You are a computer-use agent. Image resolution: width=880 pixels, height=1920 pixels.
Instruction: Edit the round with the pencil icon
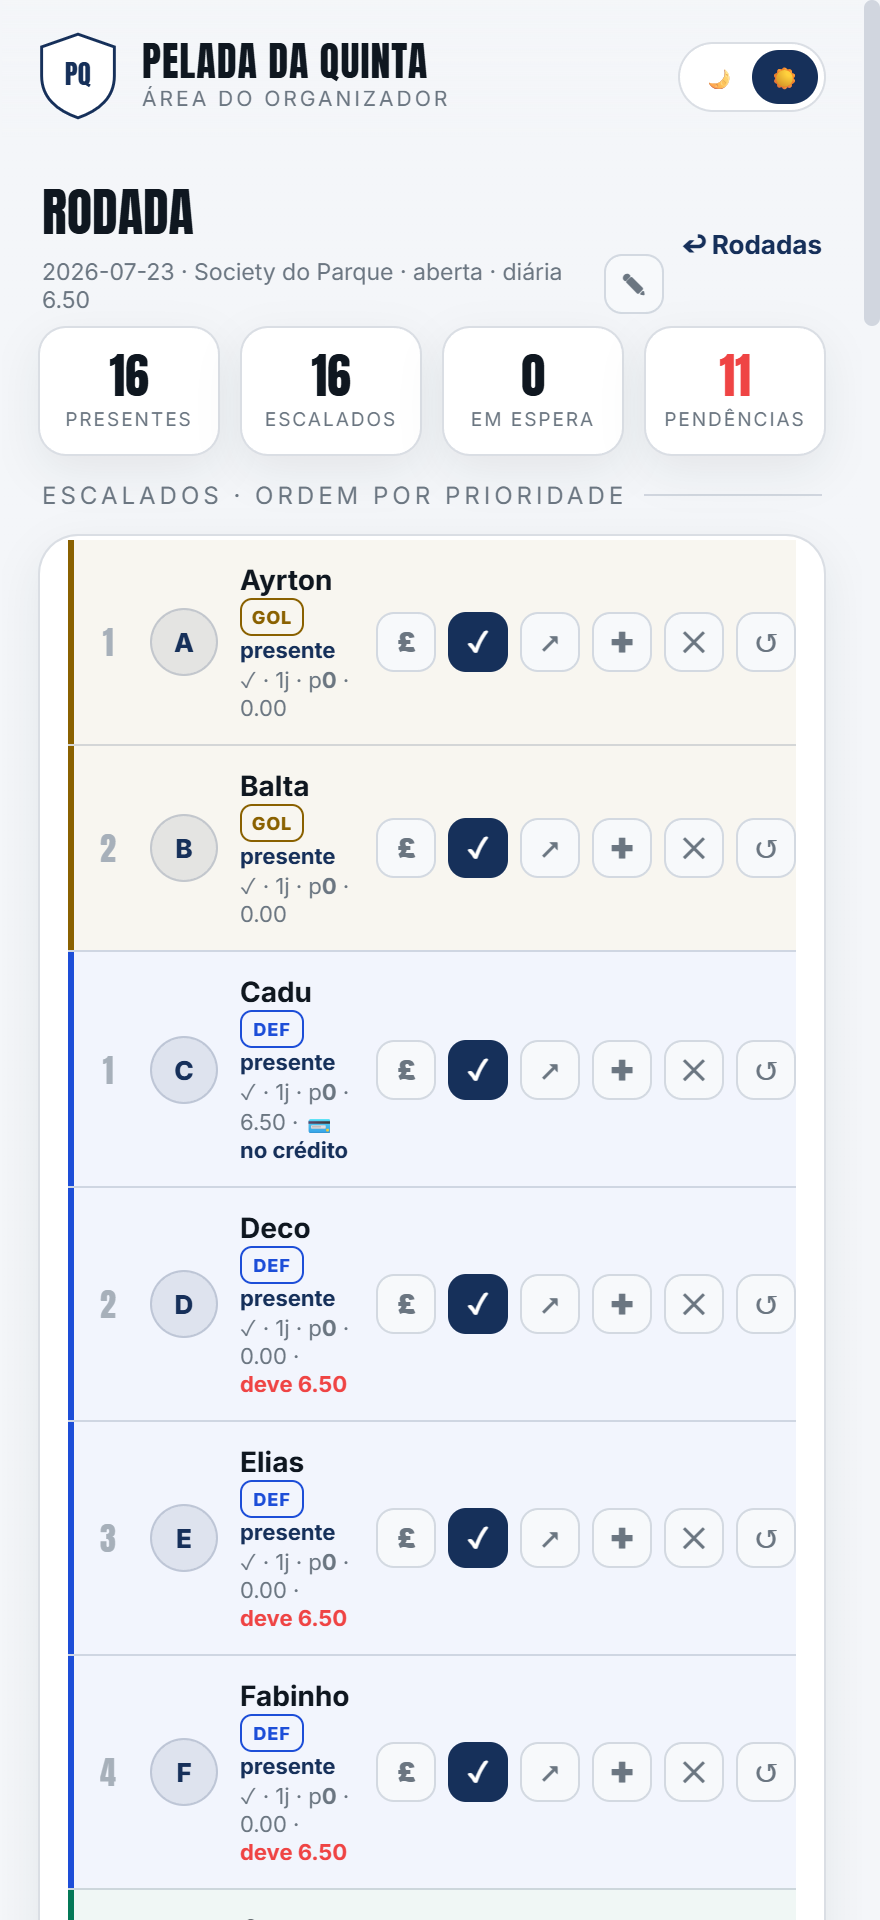(x=634, y=284)
